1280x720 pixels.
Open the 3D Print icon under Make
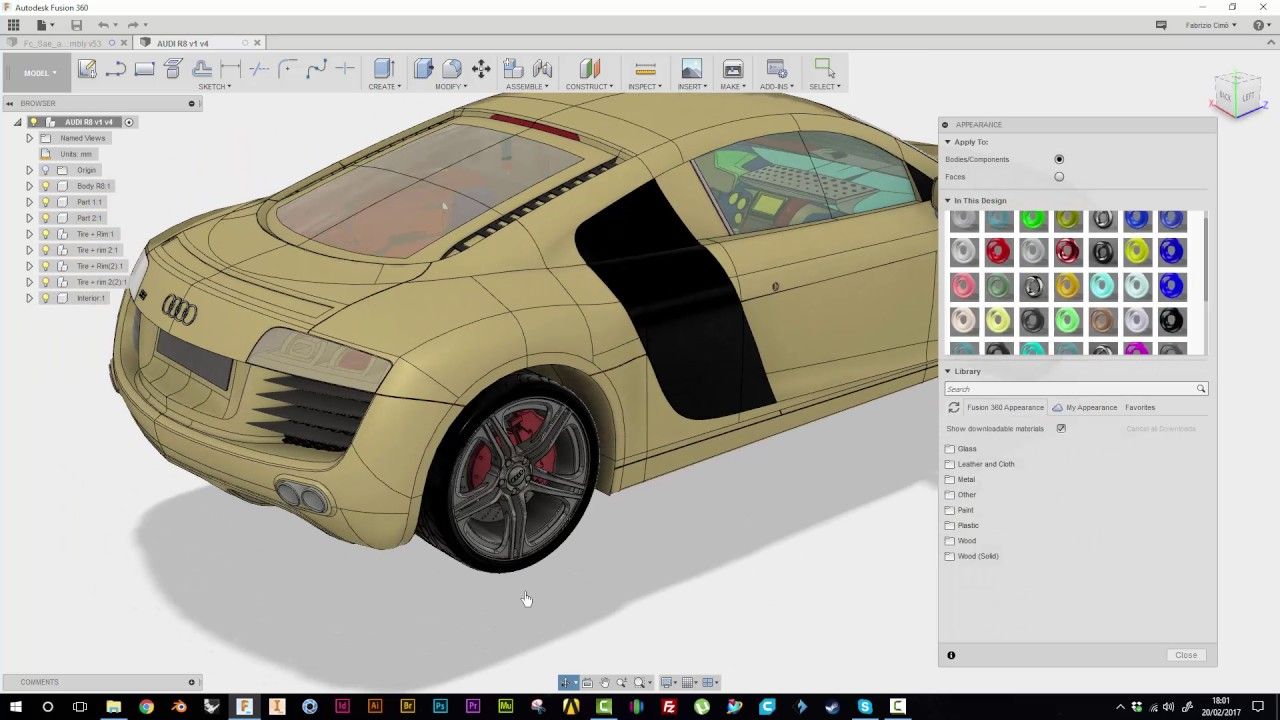[733, 67]
